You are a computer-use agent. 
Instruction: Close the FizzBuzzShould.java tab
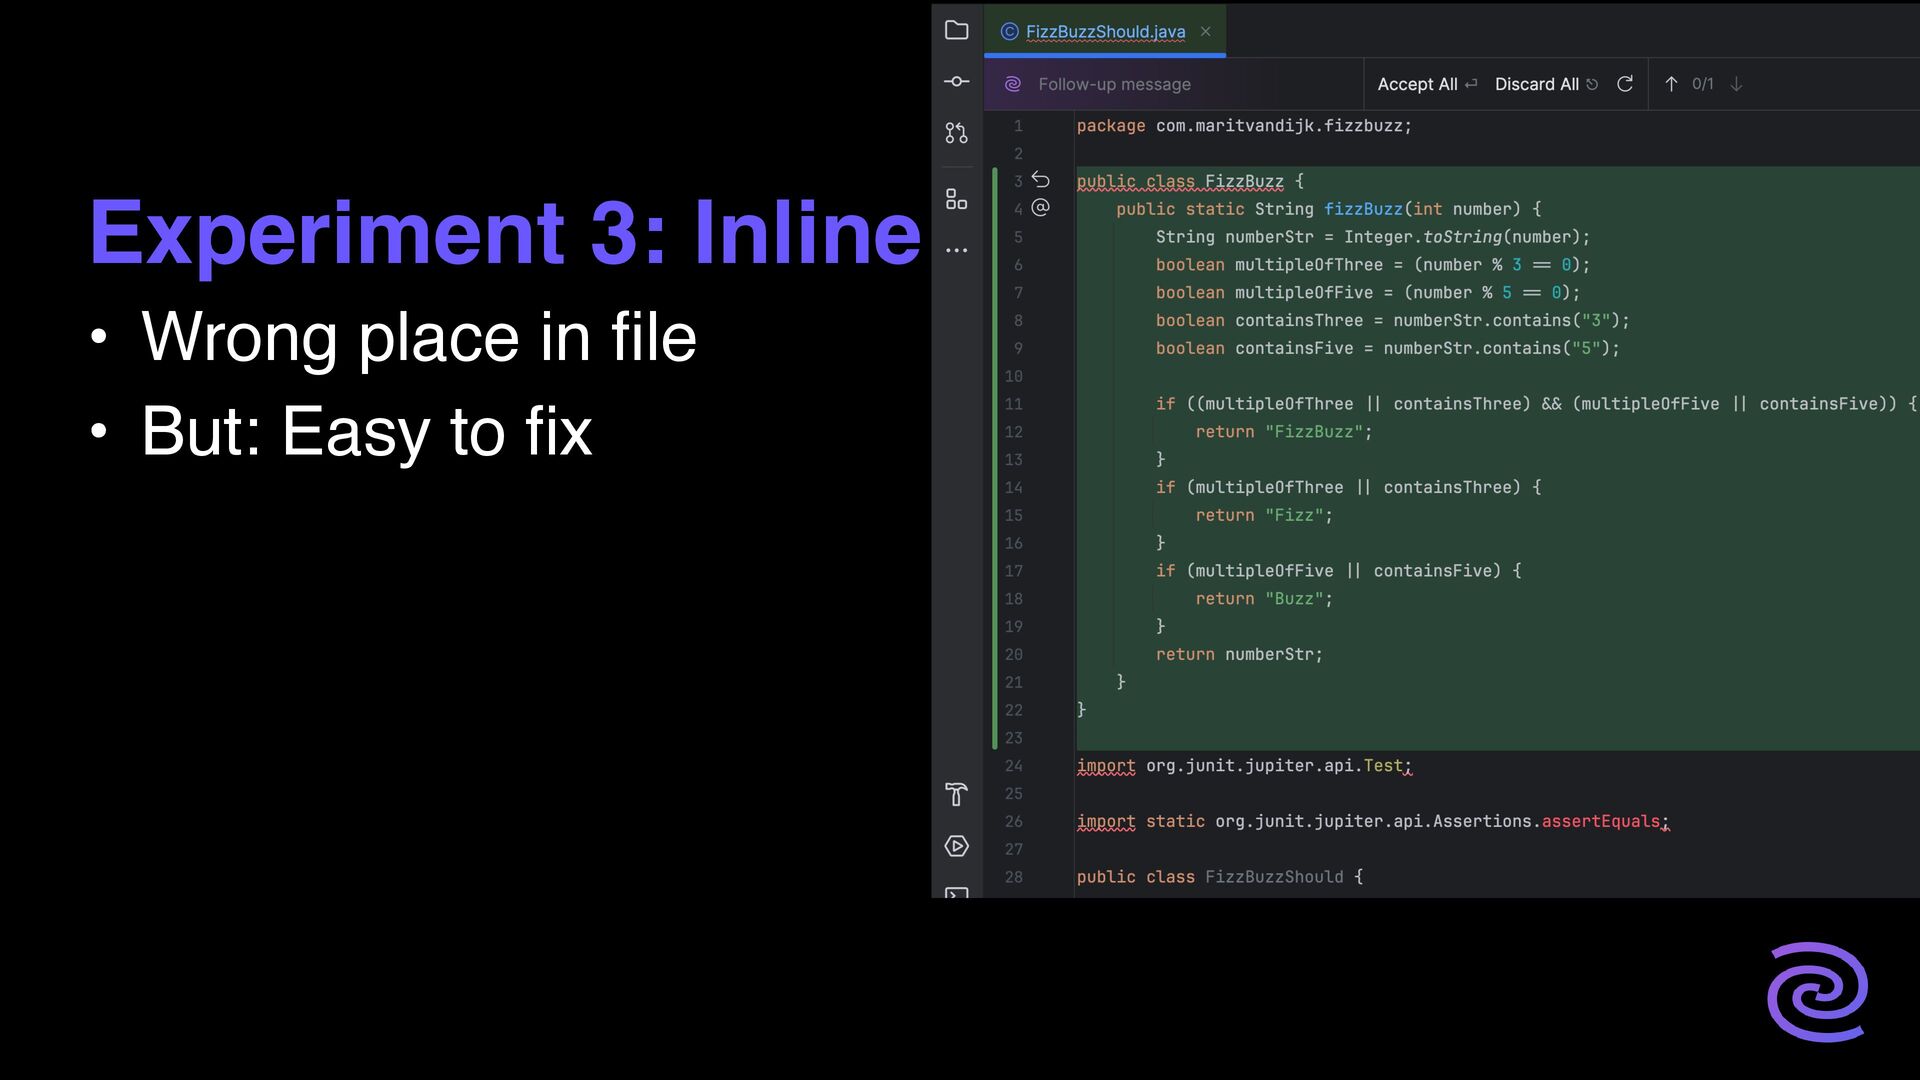tap(1206, 32)
